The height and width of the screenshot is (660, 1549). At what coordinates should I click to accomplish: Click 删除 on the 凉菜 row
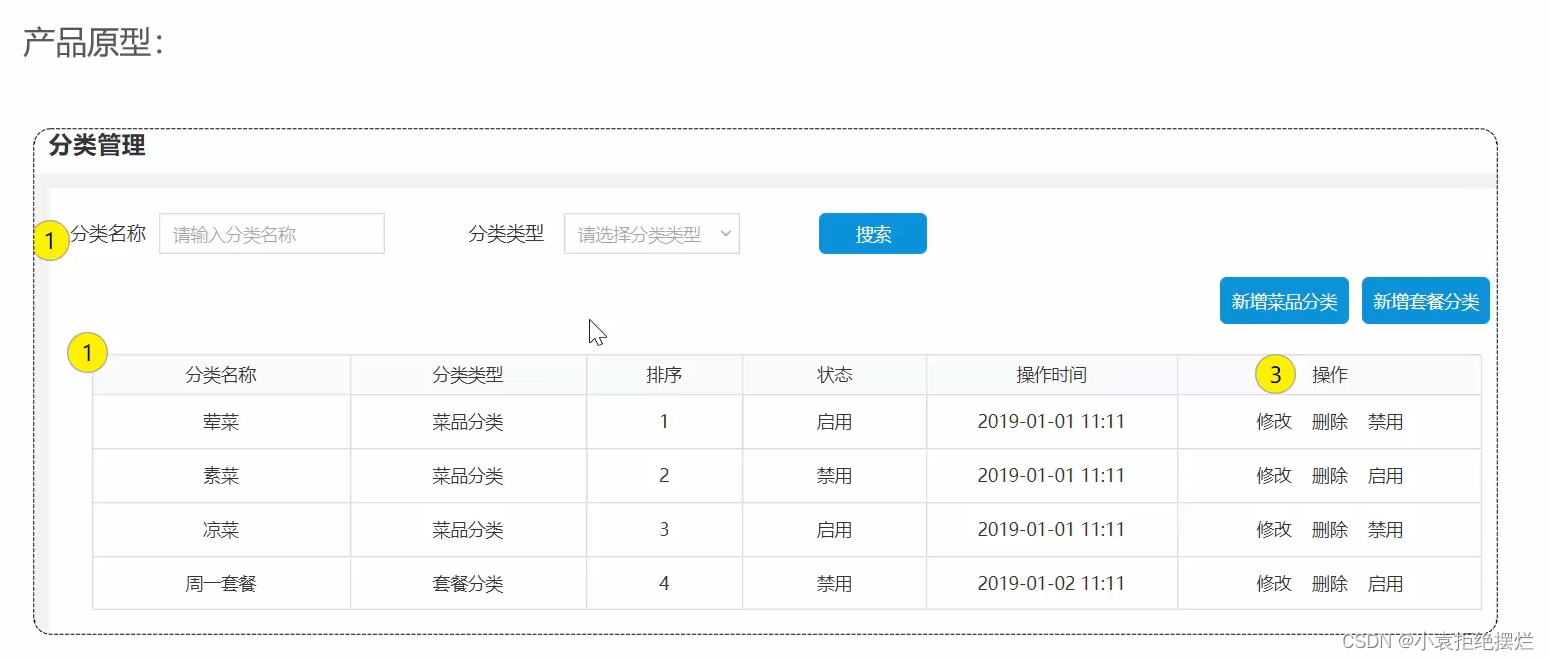(1331, 530)
